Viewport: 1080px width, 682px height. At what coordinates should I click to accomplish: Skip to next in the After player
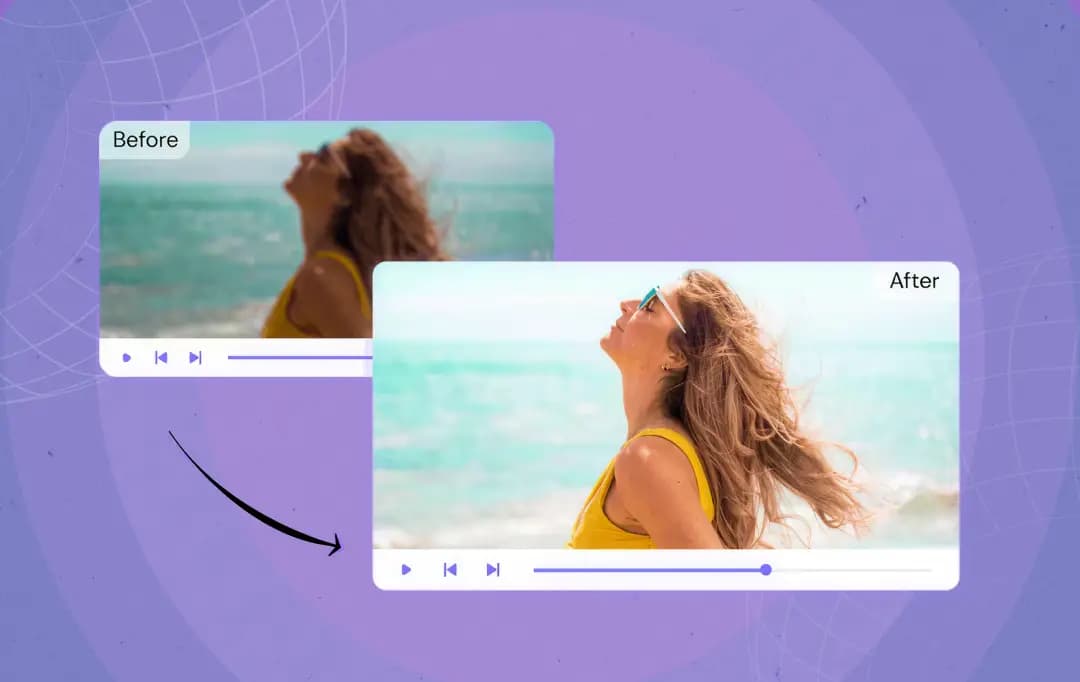[x=493, y=570]
